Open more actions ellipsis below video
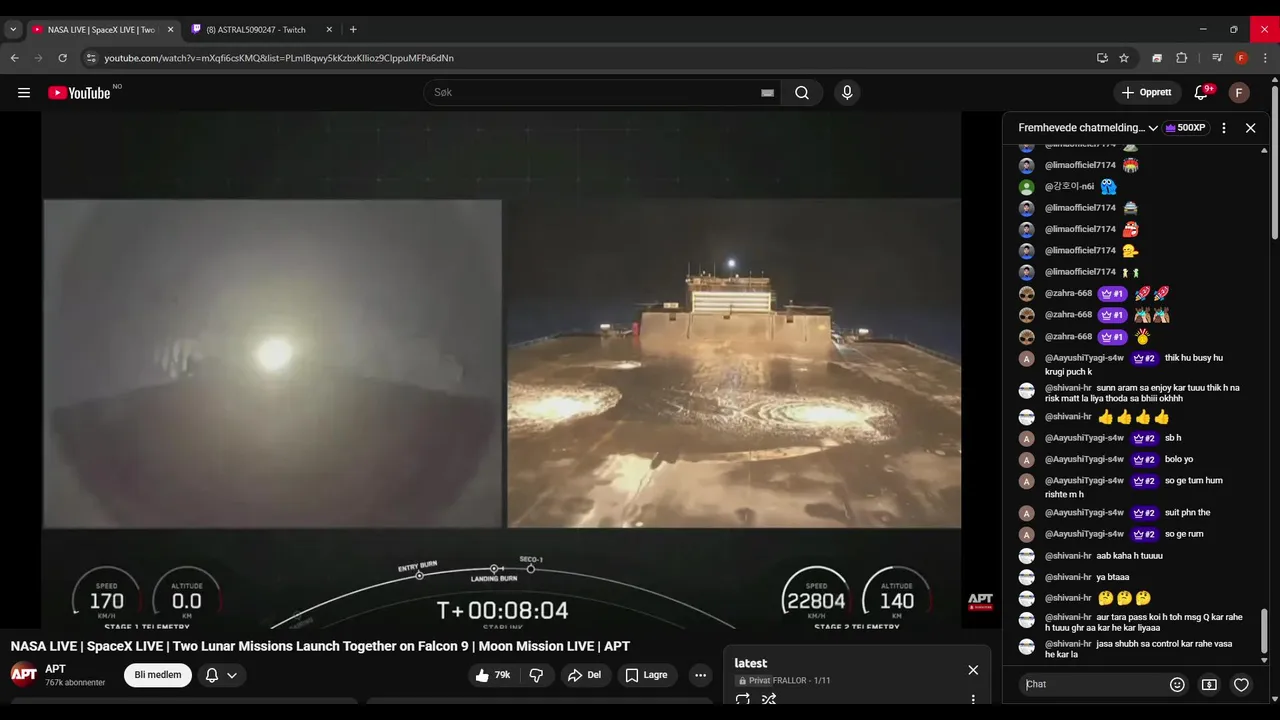Image resolution: width=1280 pixels, height=720 pixels. pos(700,675)
